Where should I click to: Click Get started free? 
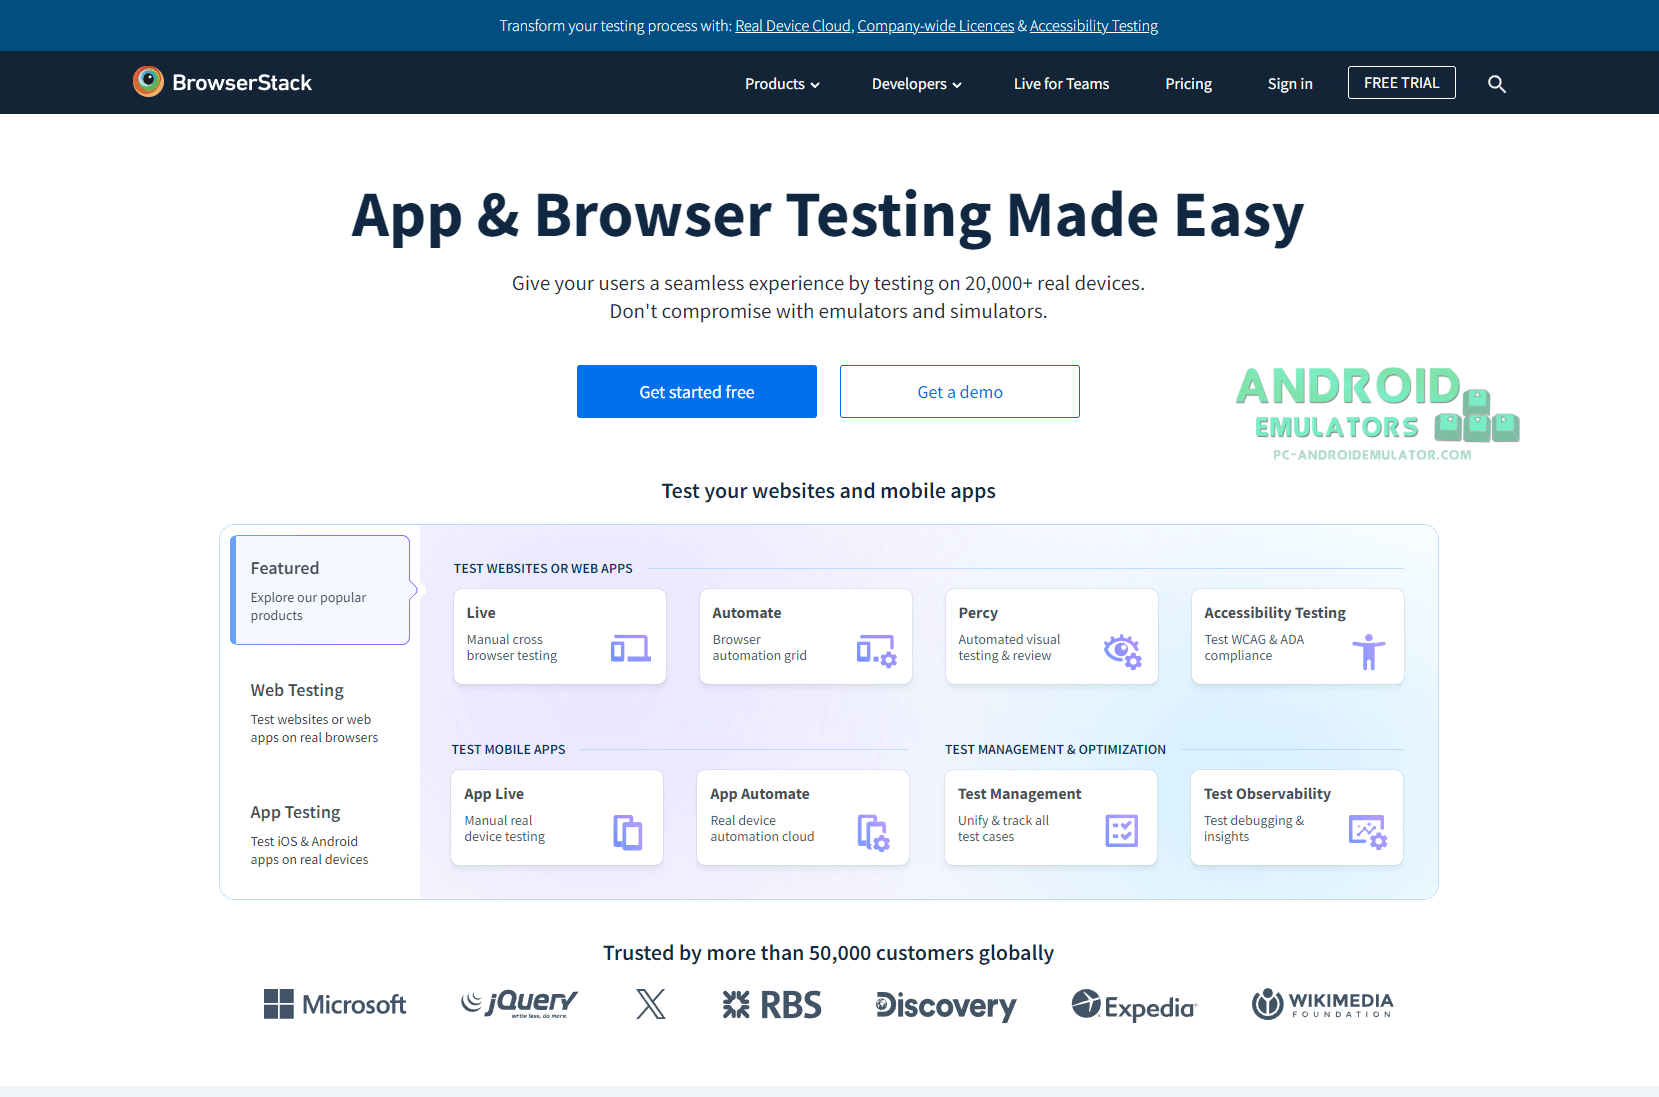coord(696,391)
